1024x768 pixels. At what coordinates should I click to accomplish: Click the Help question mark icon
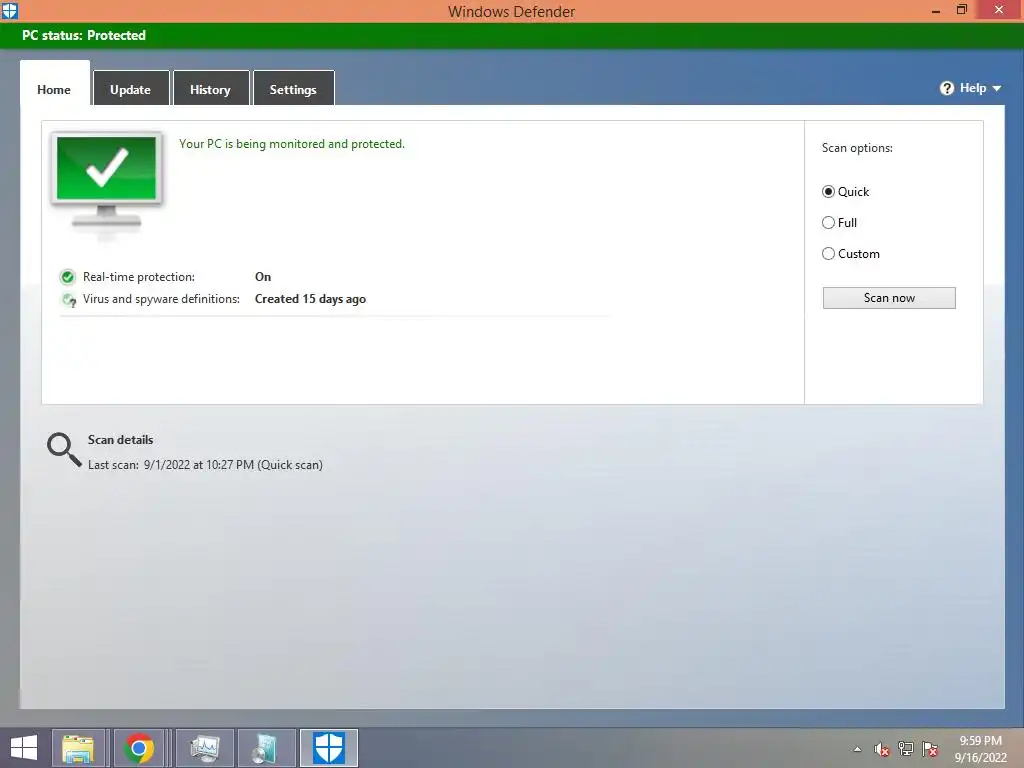(x=946, y=88)
